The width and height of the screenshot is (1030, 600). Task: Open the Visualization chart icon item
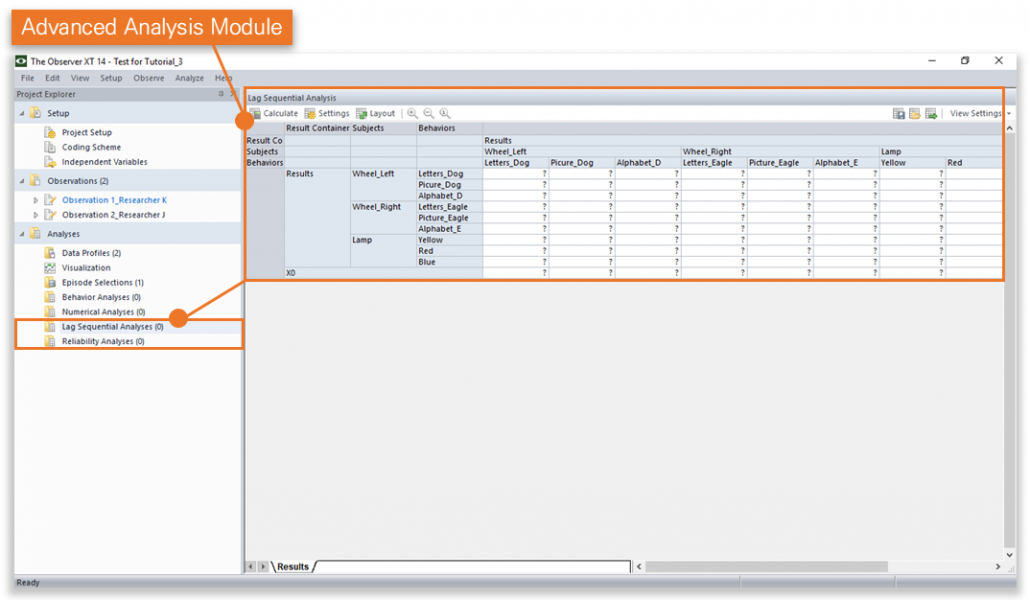(x=50, y=268)
